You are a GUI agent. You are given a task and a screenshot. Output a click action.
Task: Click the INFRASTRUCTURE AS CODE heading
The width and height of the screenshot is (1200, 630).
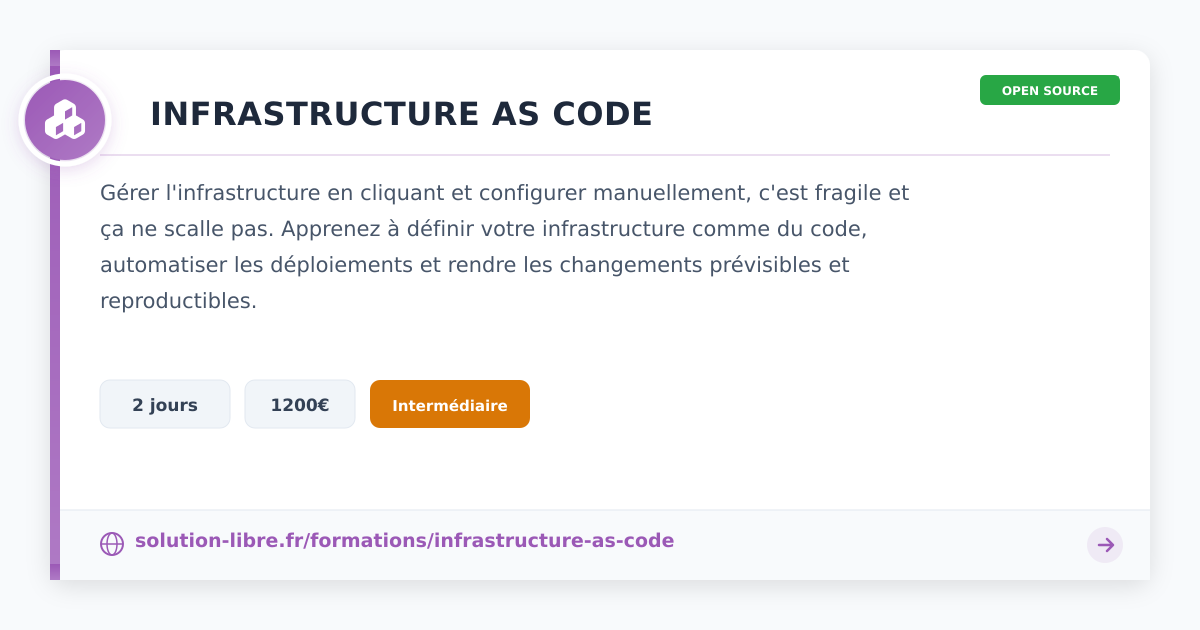tap(401, 115)
